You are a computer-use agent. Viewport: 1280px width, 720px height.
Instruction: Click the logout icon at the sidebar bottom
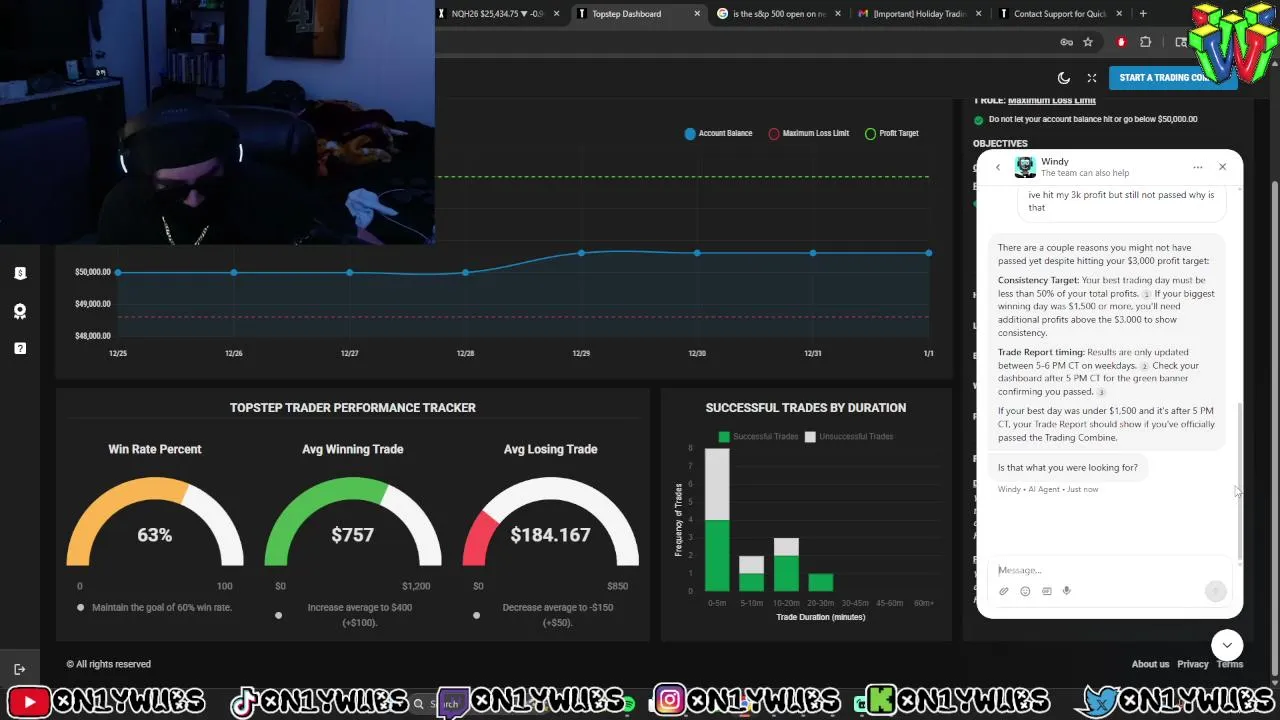coord(20,669)
